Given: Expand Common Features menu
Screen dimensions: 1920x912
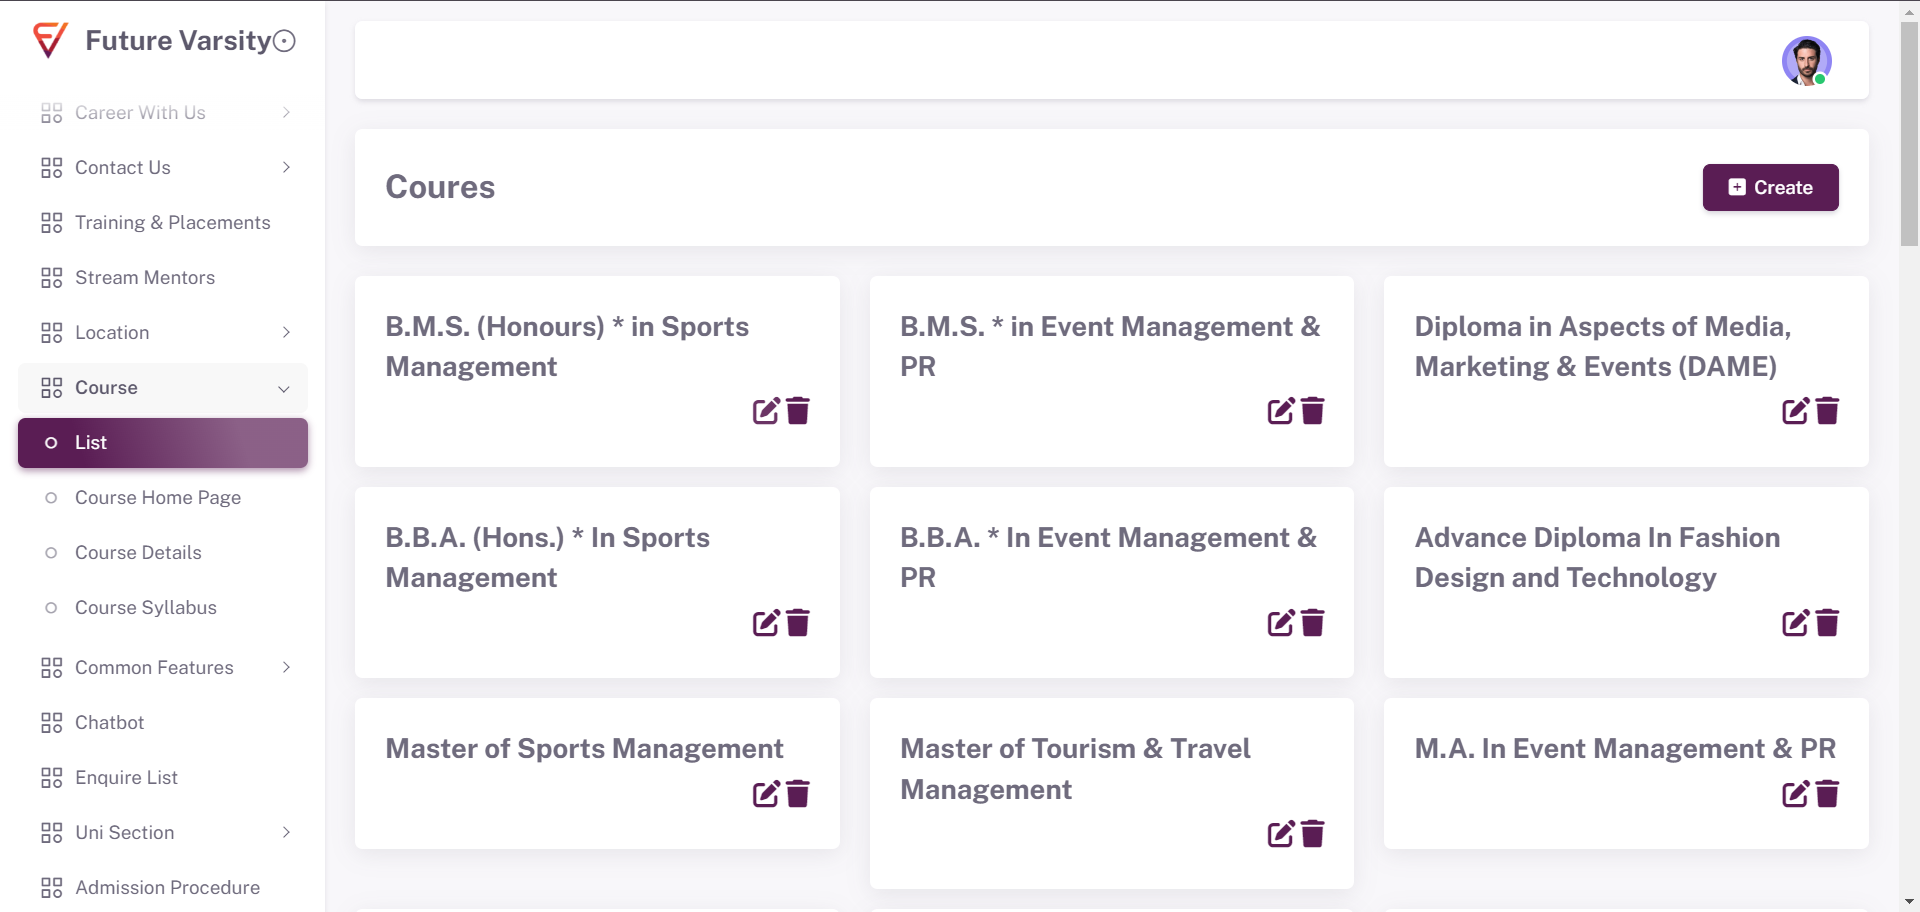Looking at the screenshot, I should (163, 668).
